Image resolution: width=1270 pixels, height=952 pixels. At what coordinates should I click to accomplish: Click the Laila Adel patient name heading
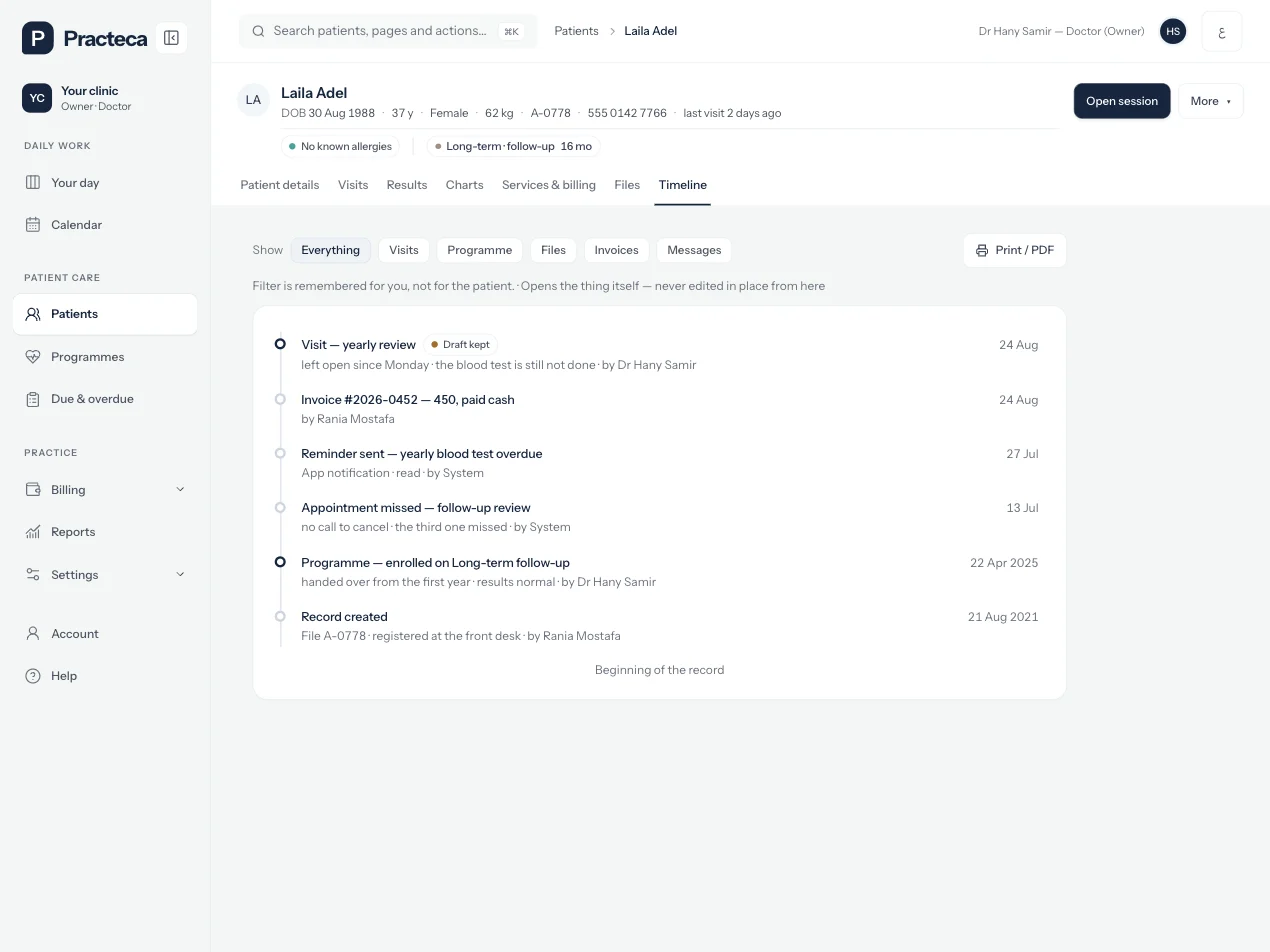click(314, 93)
